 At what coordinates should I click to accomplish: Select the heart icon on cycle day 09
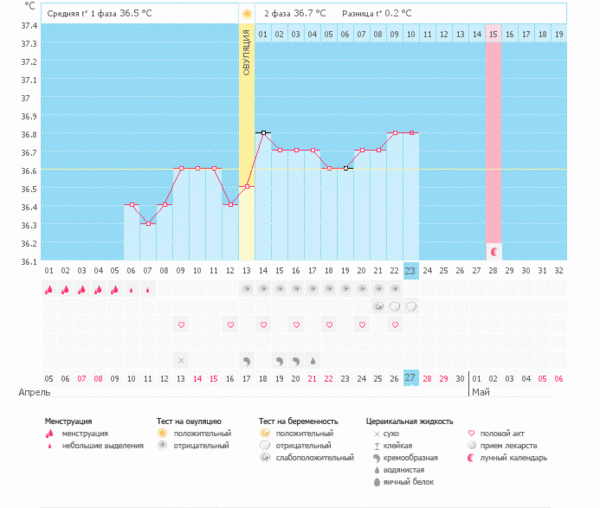coord(181,325)
